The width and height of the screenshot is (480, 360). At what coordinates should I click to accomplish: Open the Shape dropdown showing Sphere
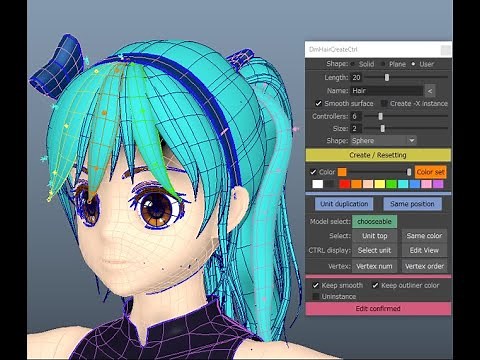click(x=383, y=141)
